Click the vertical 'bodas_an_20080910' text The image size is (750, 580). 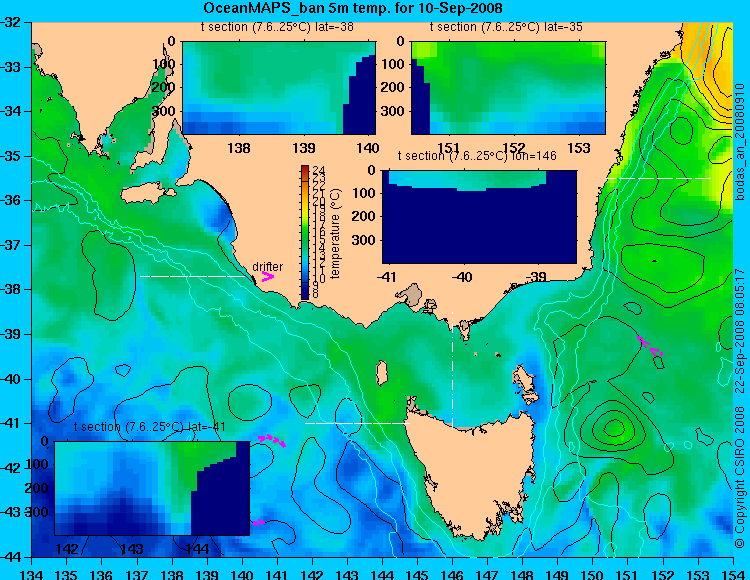click(740, 142)
